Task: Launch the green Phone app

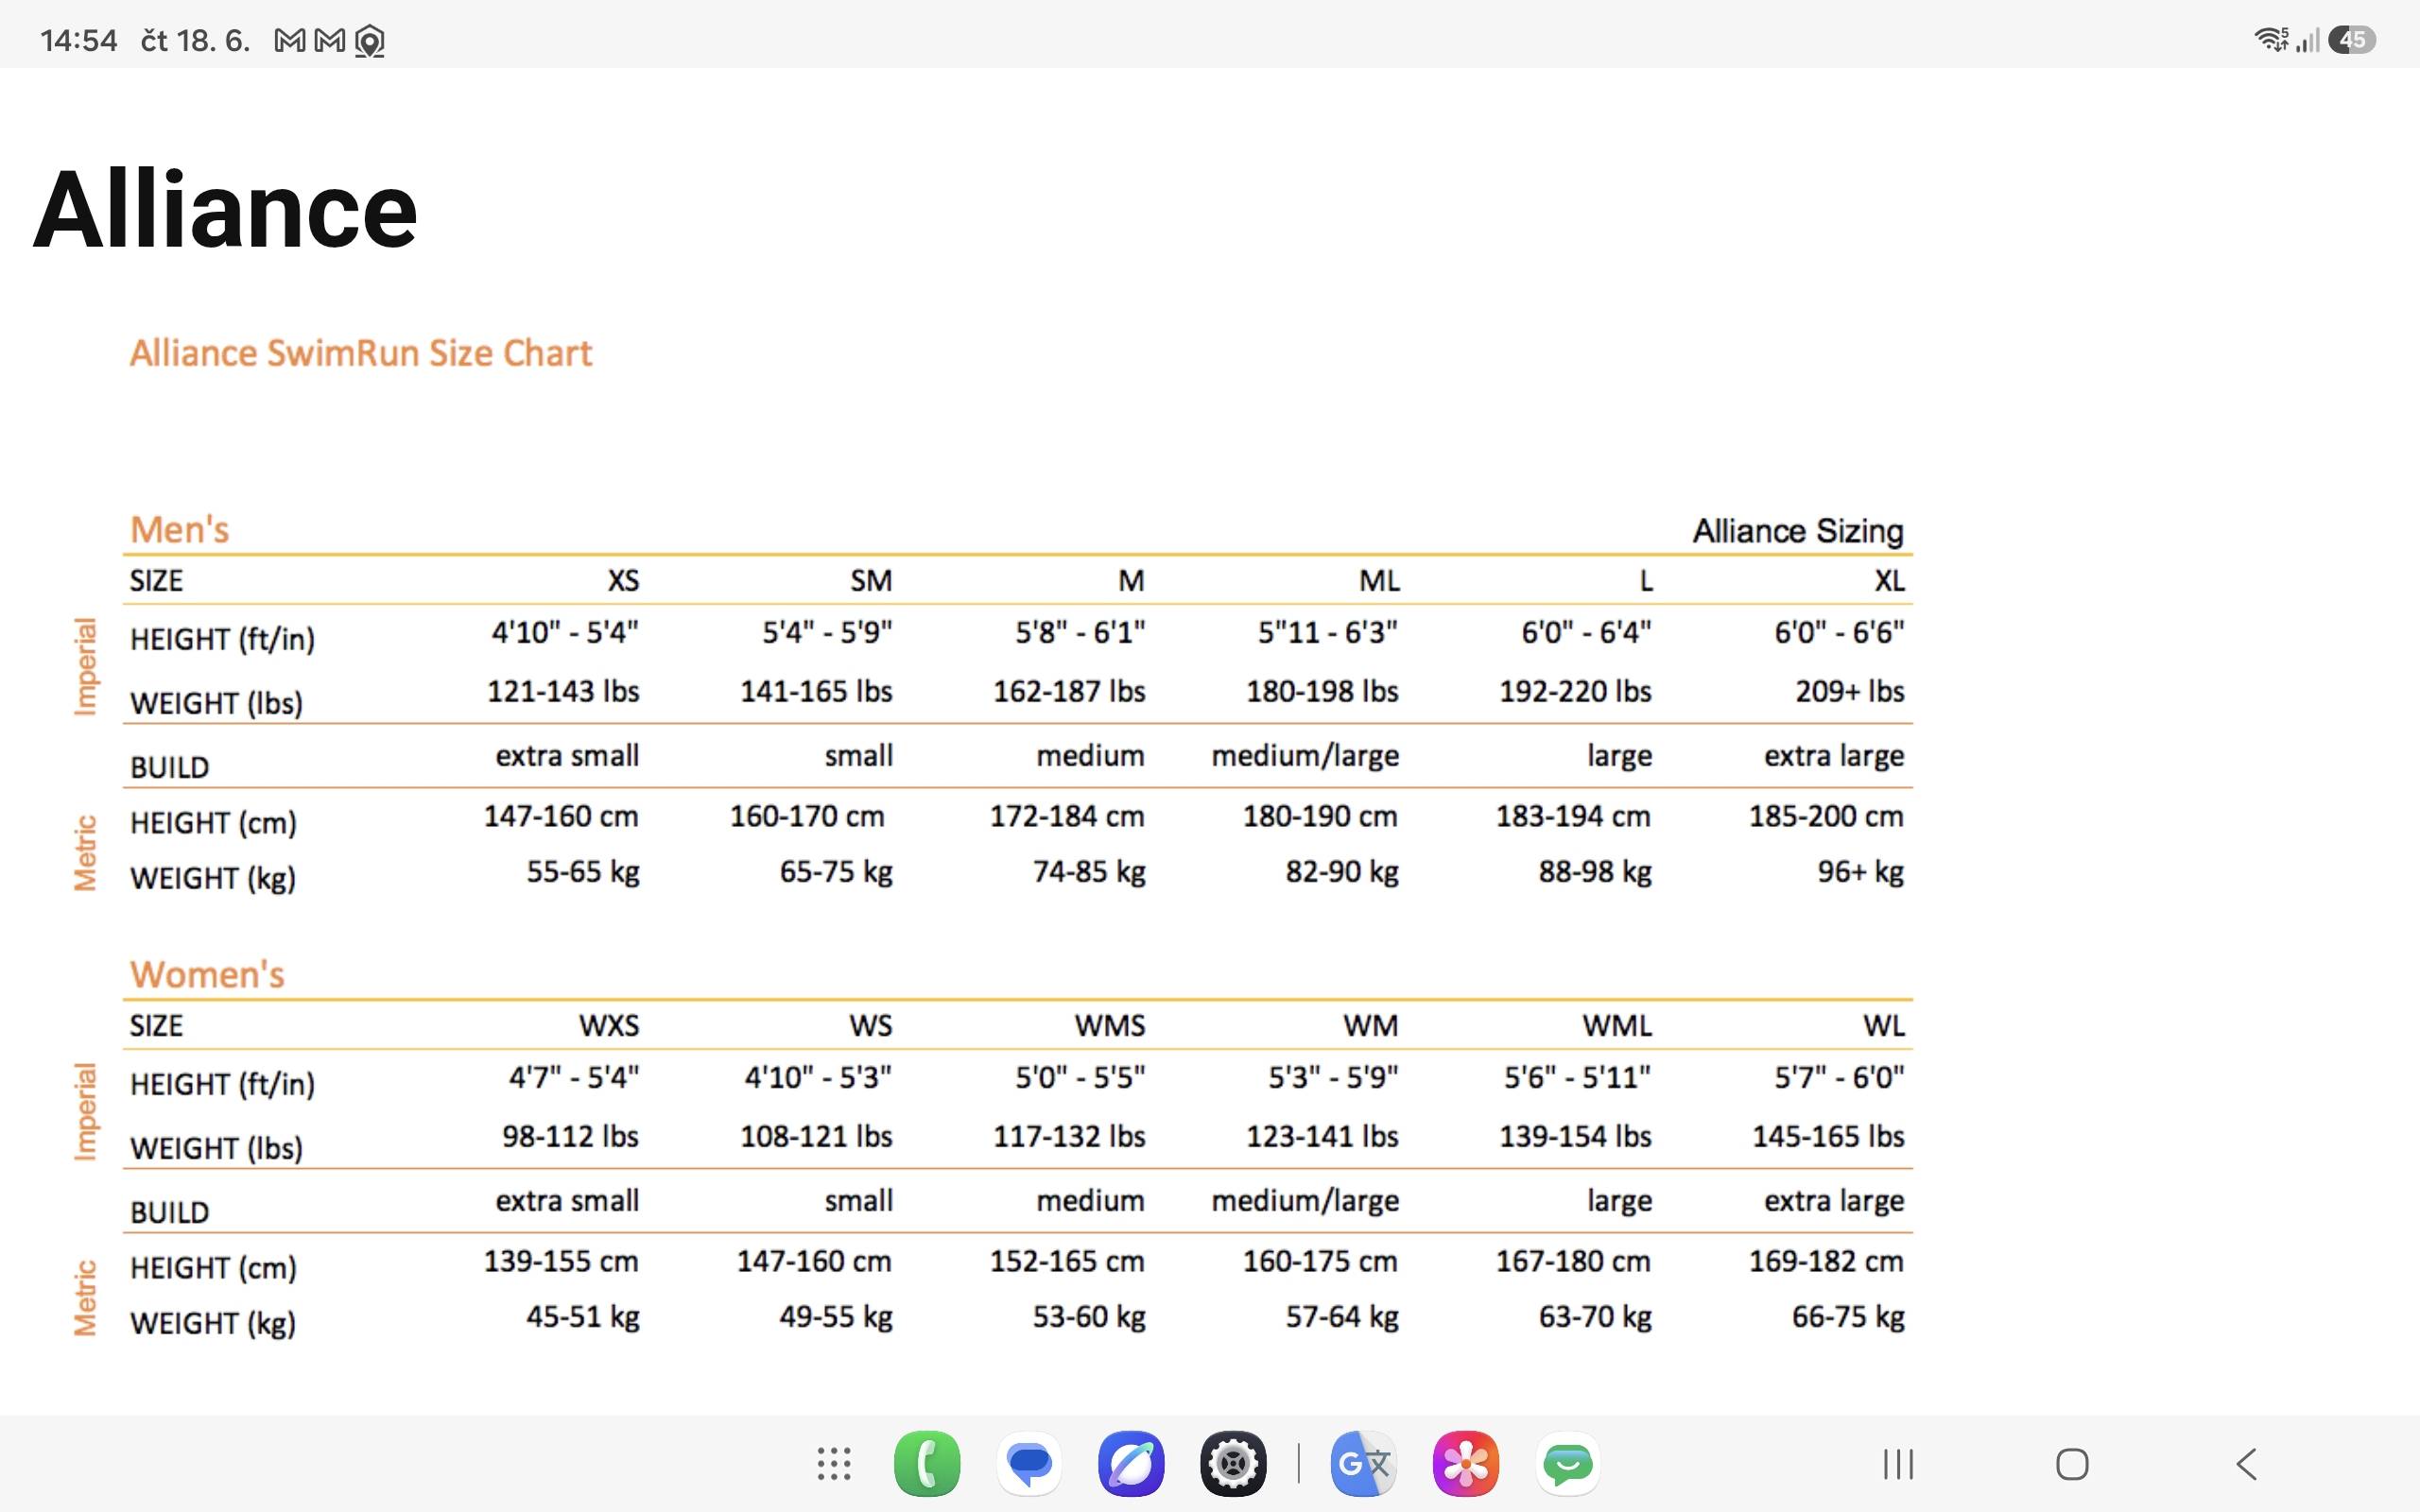Action: [927, 1464]
